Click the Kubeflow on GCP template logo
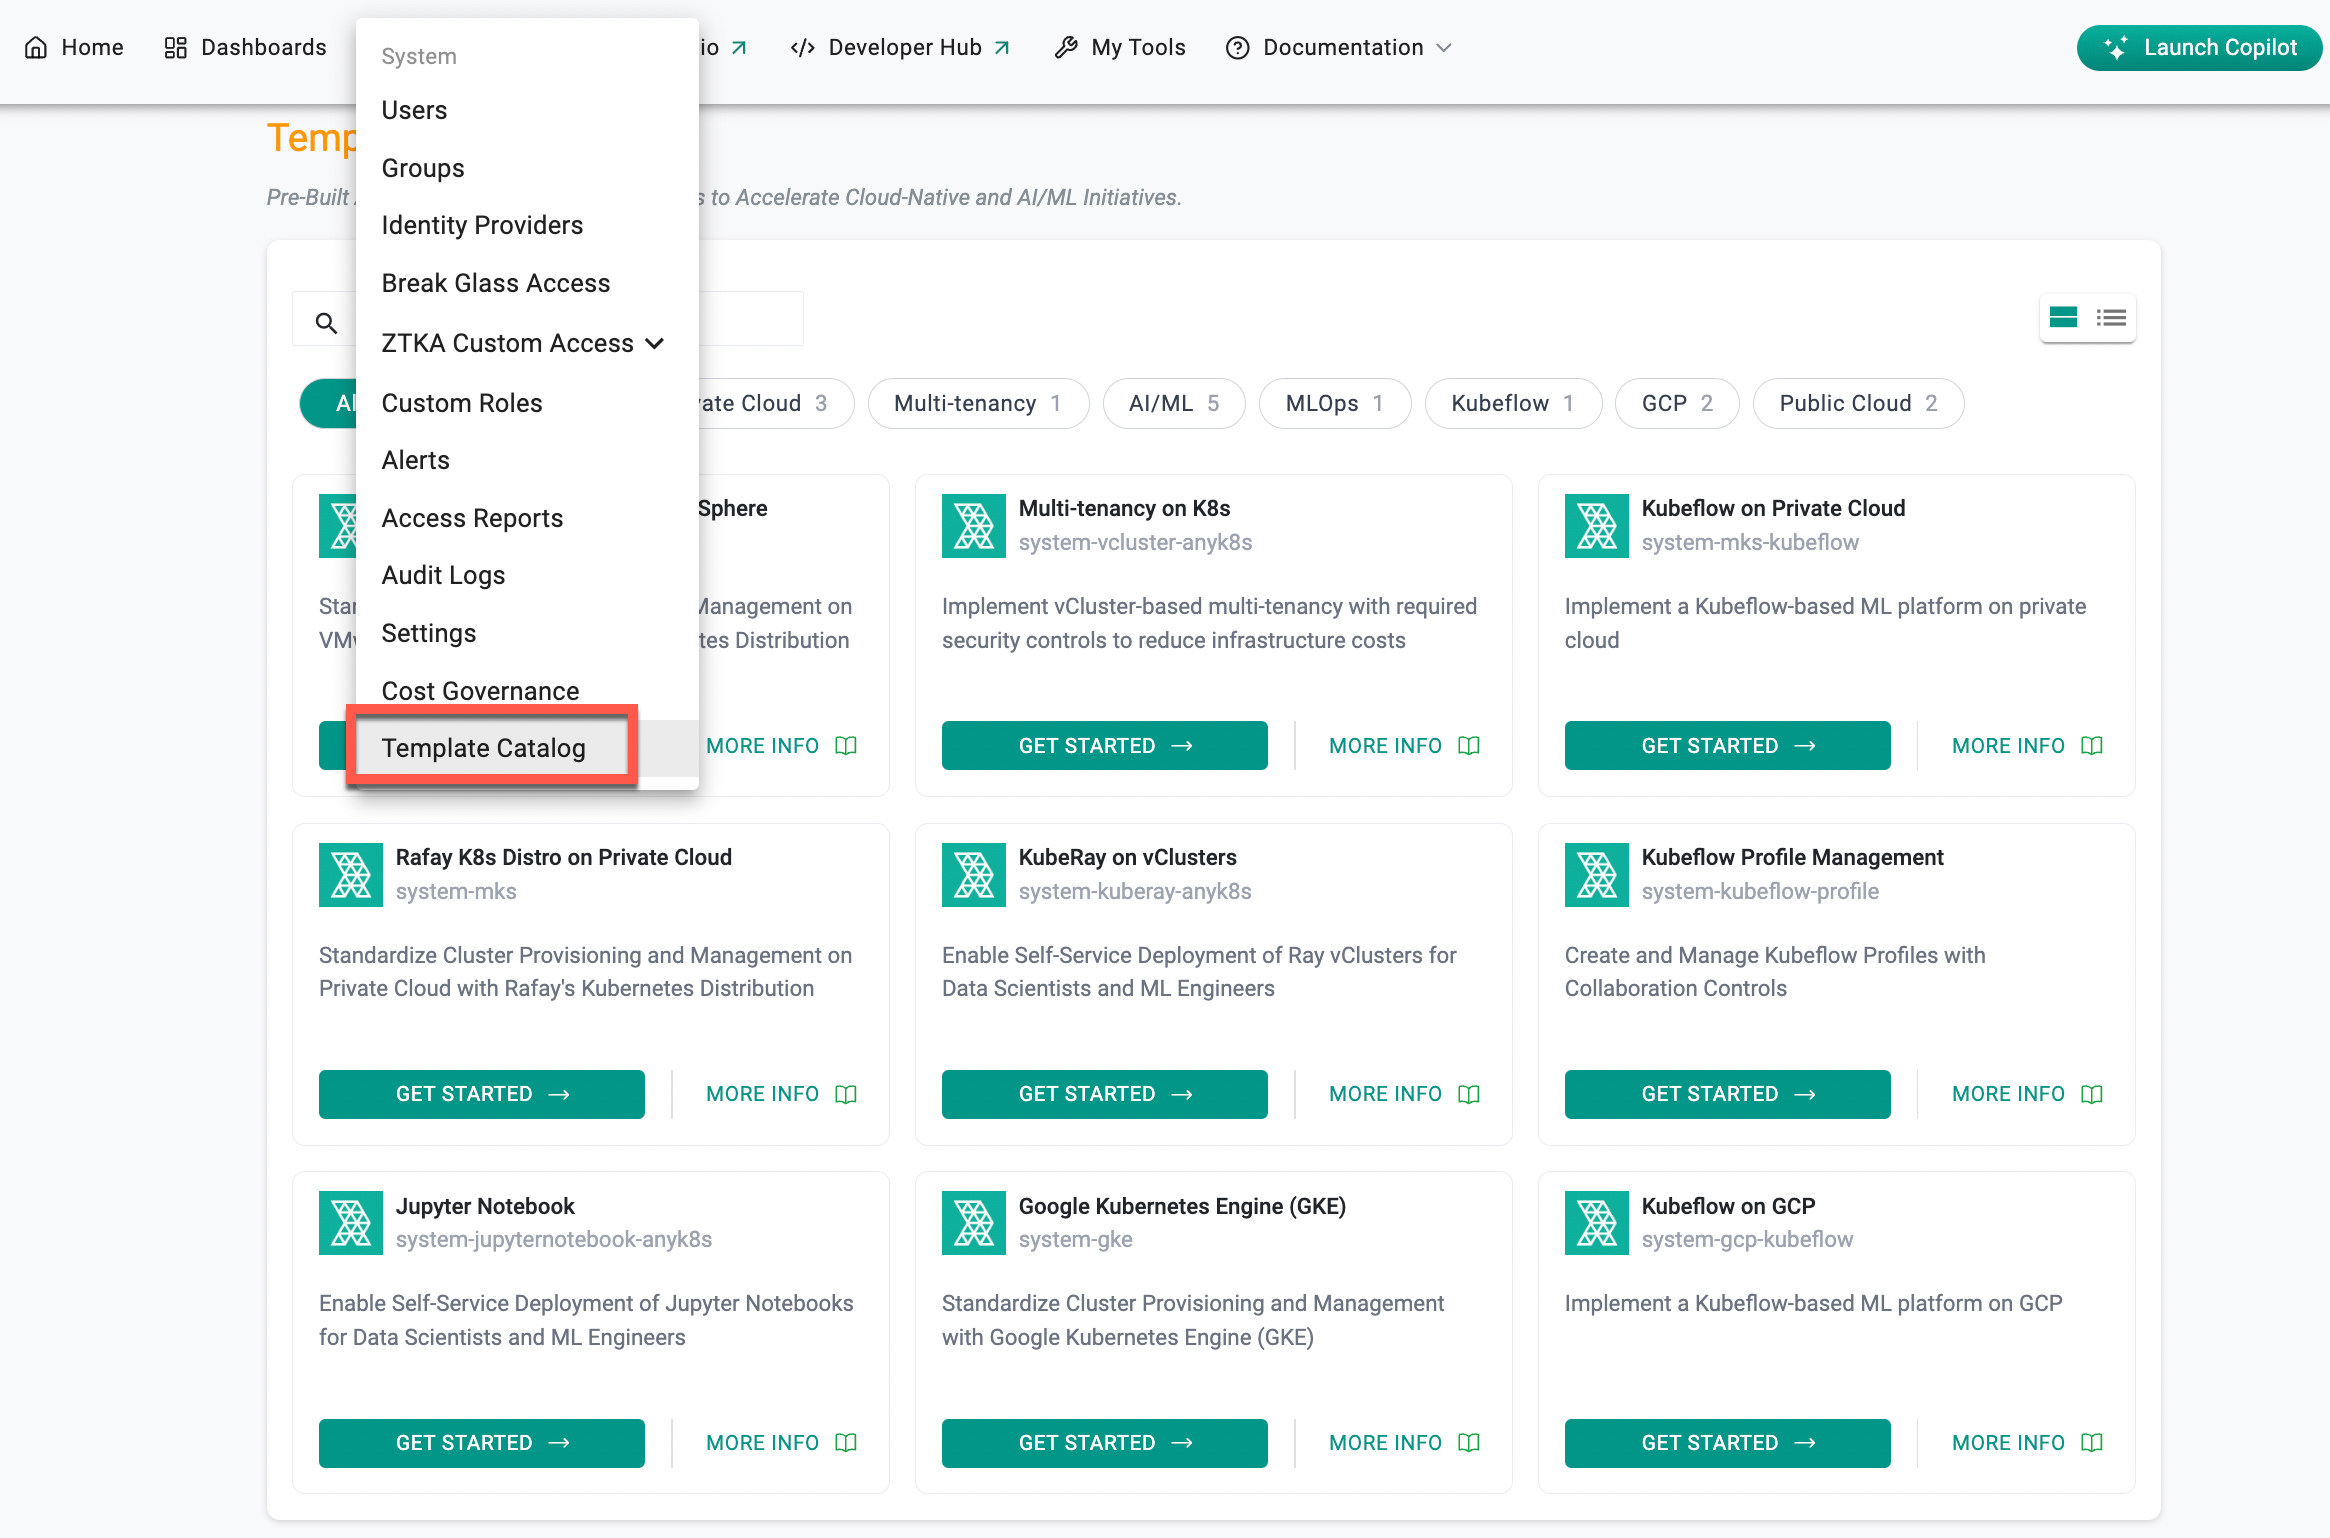The height and width of the screenshot is (1538, 2330). tap(1596, 1223)
